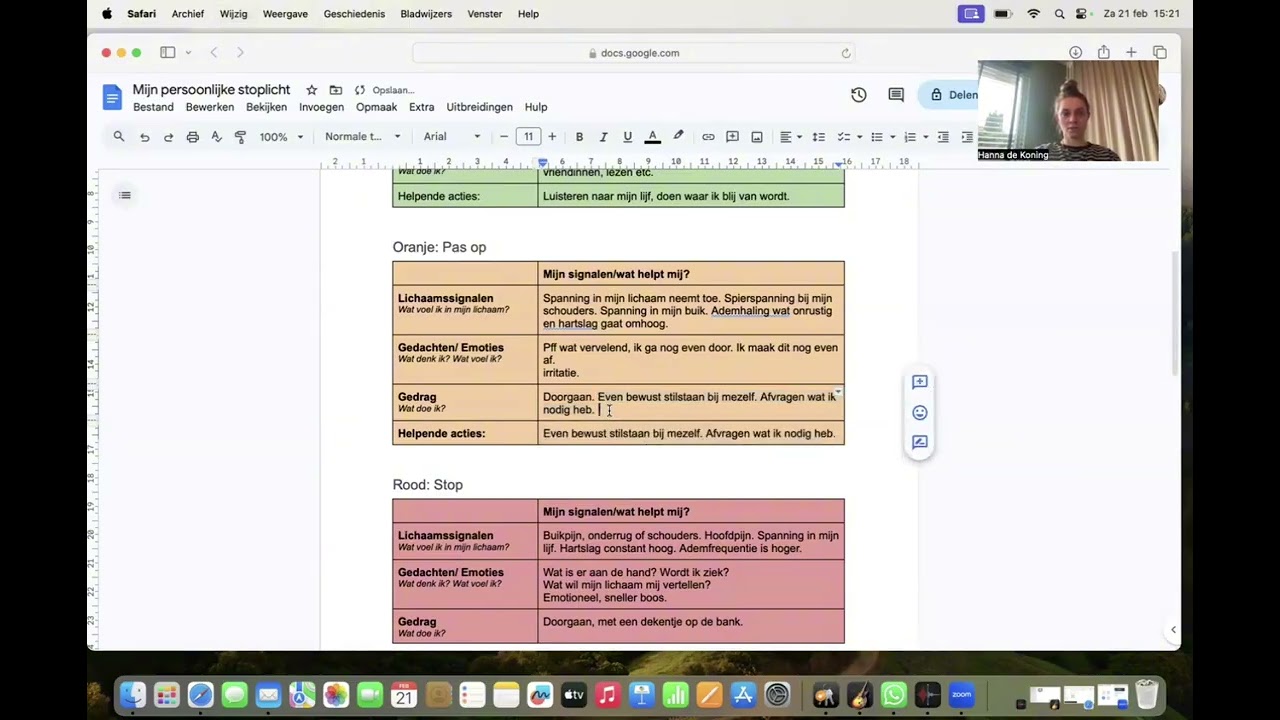1280x720 pixels.
Task: Open the Invoegen menu
Action: point(321,107)
